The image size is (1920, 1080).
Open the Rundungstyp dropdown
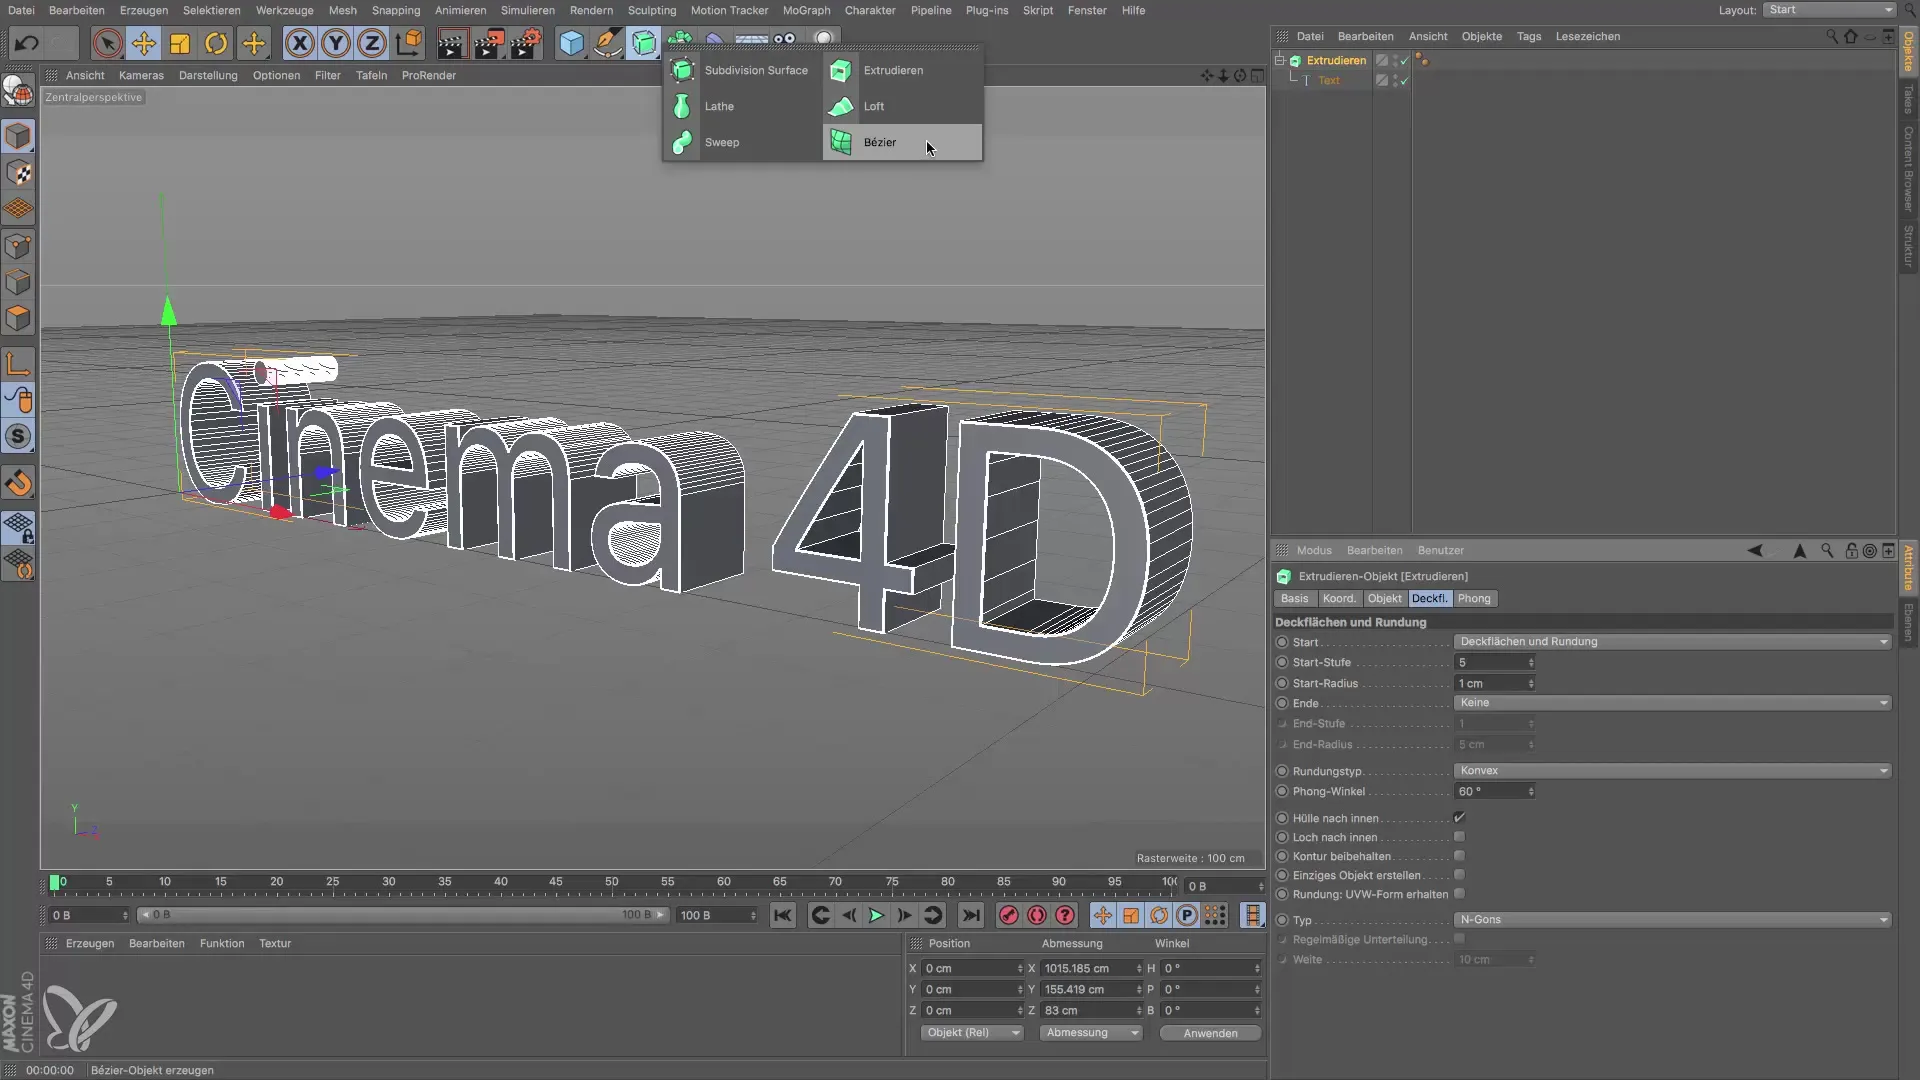click(1672, 771)
